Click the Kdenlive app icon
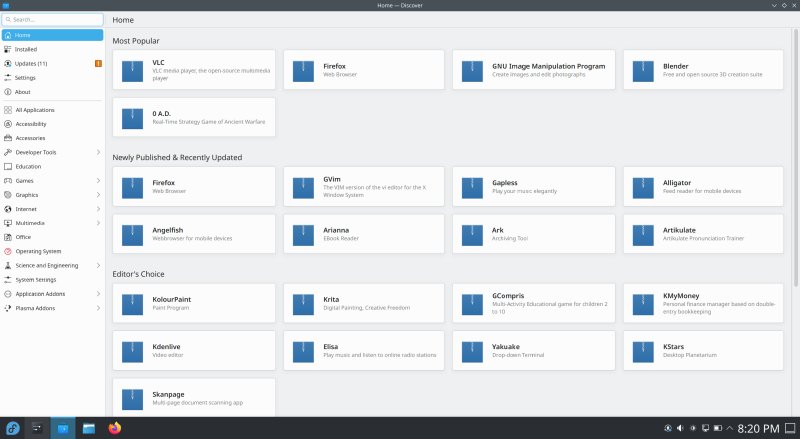800x439 pixels. coord(132,352)
